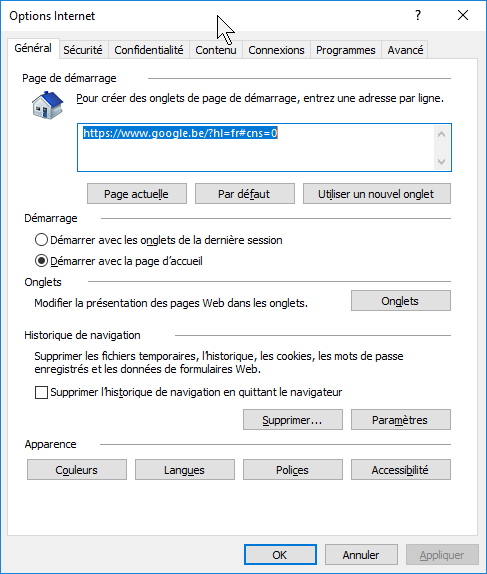The image size is (487, 574).
Task: Click the down arrow in URL box scrollbar
Action: click(x=442, y=161)
